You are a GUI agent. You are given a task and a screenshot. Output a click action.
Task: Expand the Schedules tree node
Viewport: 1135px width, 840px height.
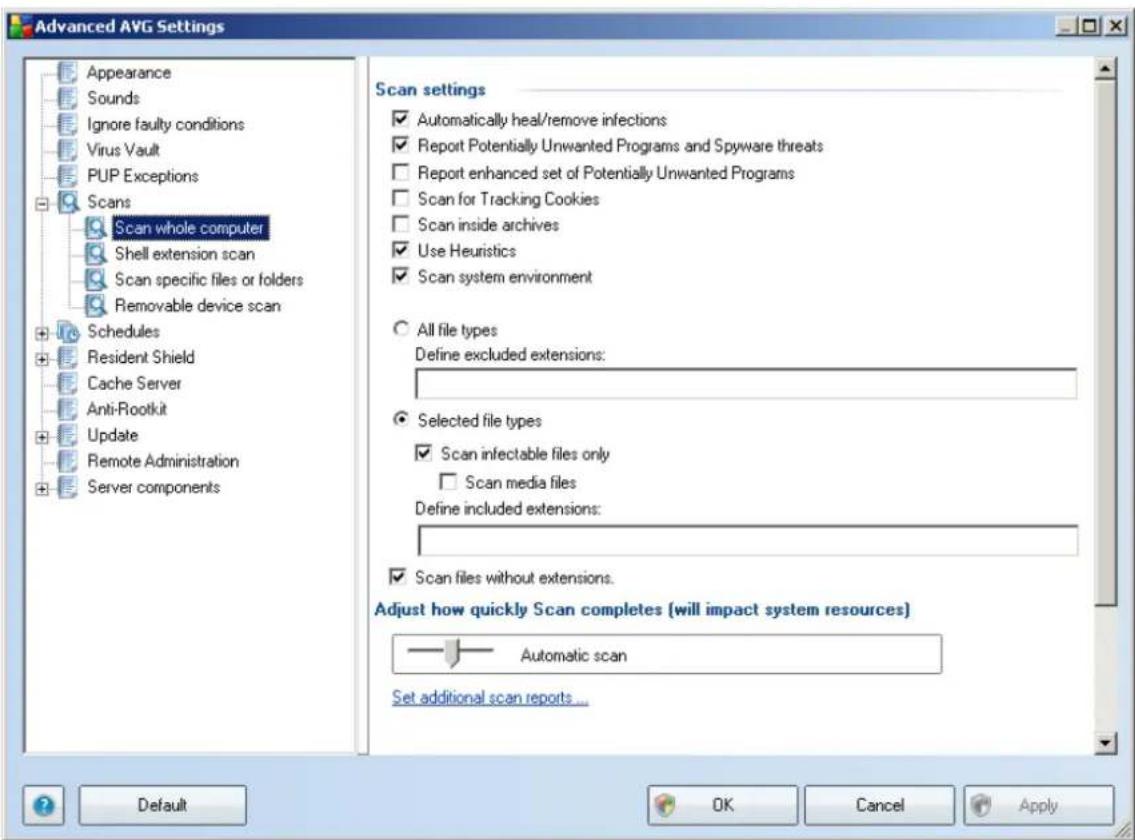click(x=42, y=334)
